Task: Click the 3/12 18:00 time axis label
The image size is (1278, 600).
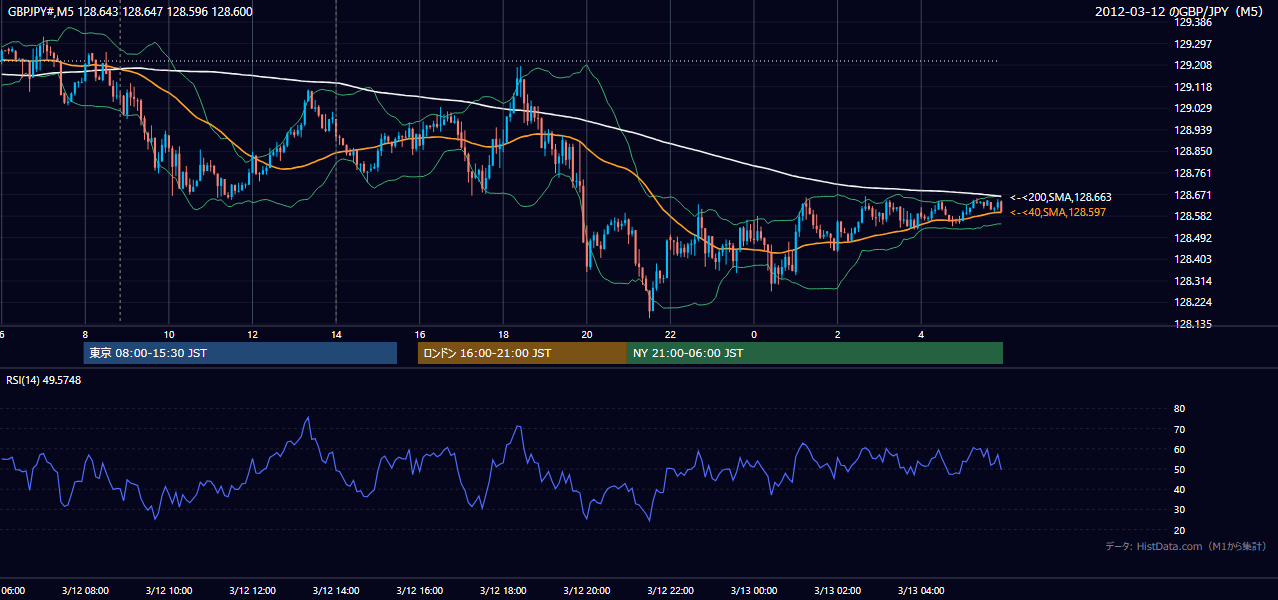Action: coord(503,590)
